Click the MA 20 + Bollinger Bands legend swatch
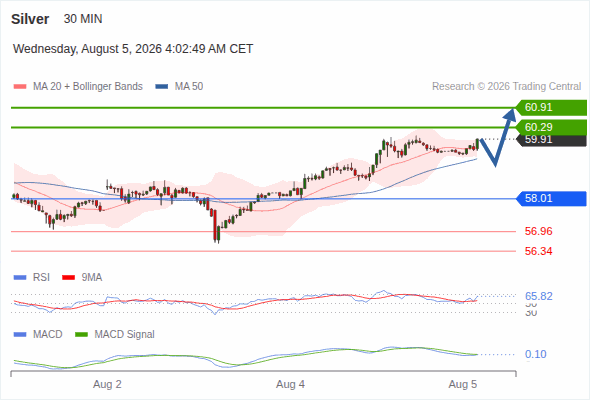 (20, 87)
